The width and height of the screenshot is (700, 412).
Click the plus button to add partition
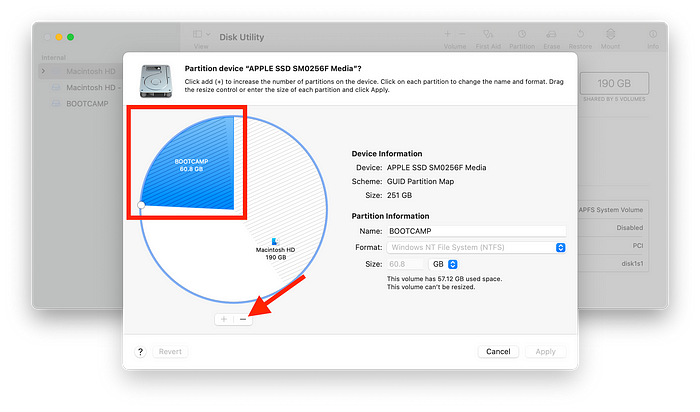[224, 319]
